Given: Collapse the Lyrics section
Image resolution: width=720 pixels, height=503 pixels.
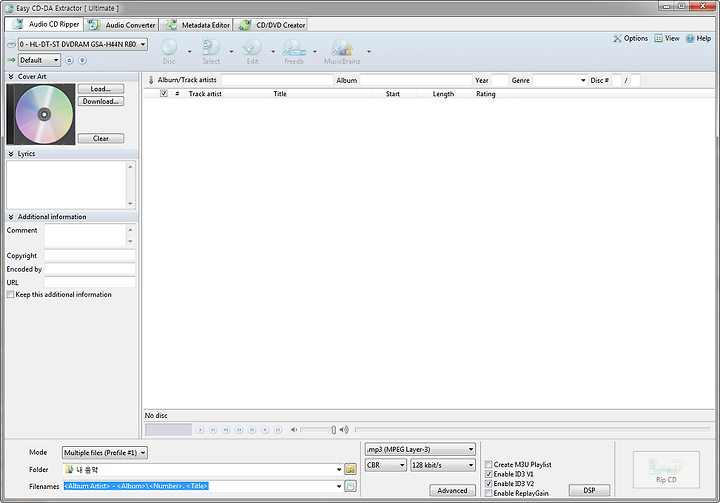Looking at the screenshot, I should pos(11,154).
